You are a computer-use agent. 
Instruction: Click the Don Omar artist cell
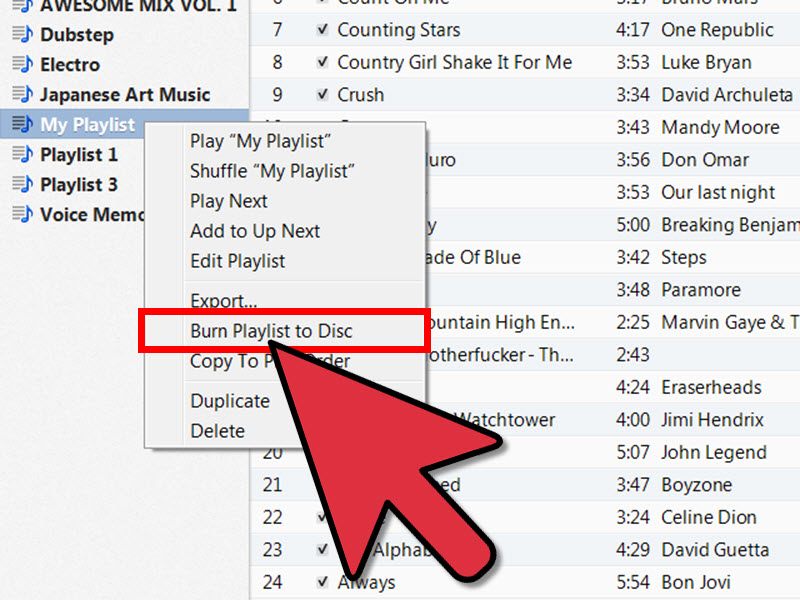tap(705, 160)
